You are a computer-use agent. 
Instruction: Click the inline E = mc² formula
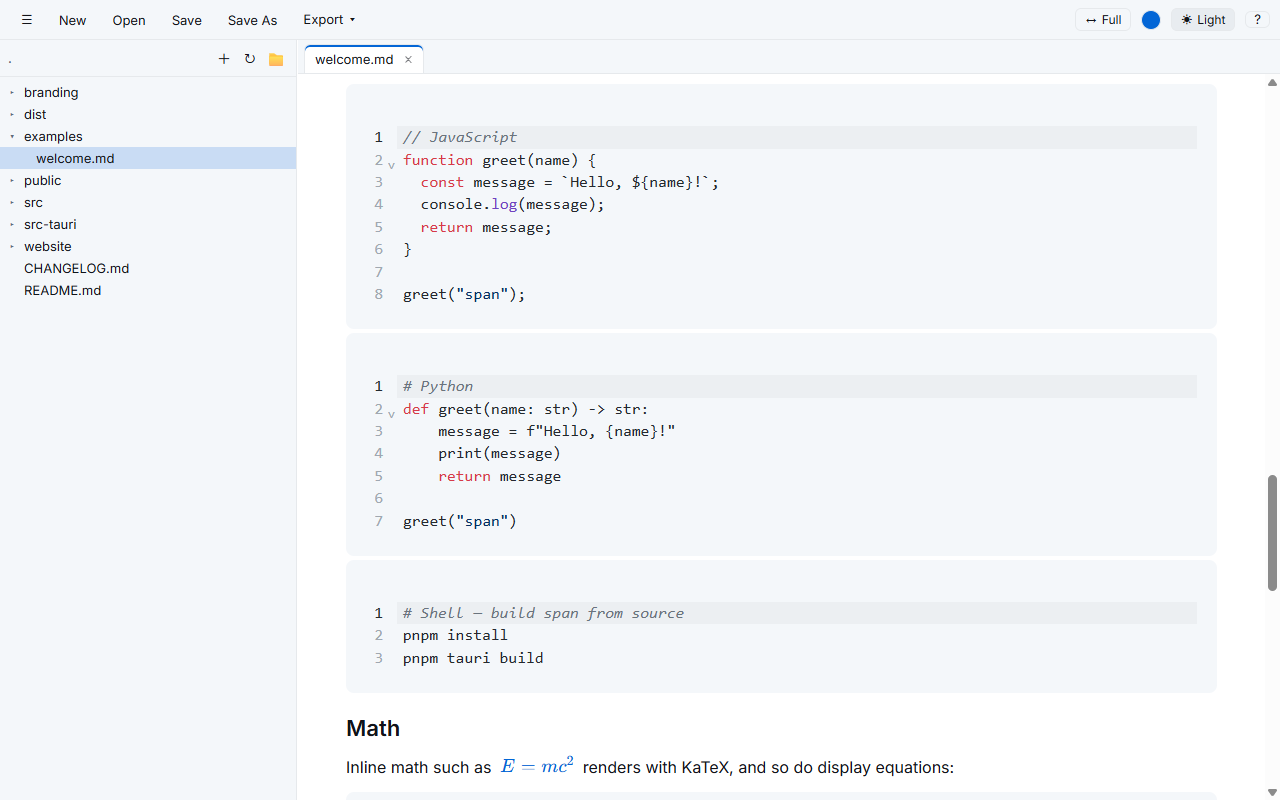[x=537, y=766]
